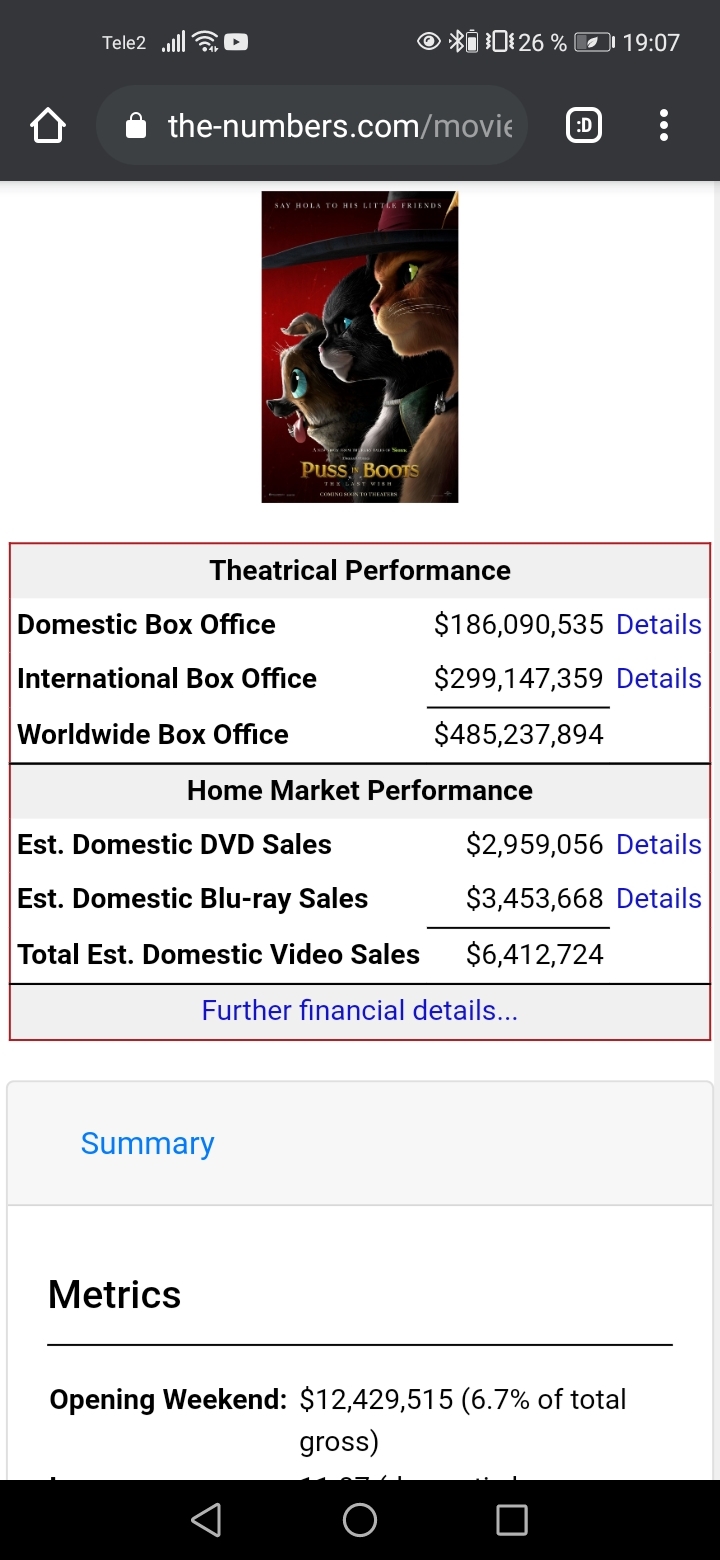Open the Further financial details link
The height and width of the screenshot is (1560, 720).
360,1010
